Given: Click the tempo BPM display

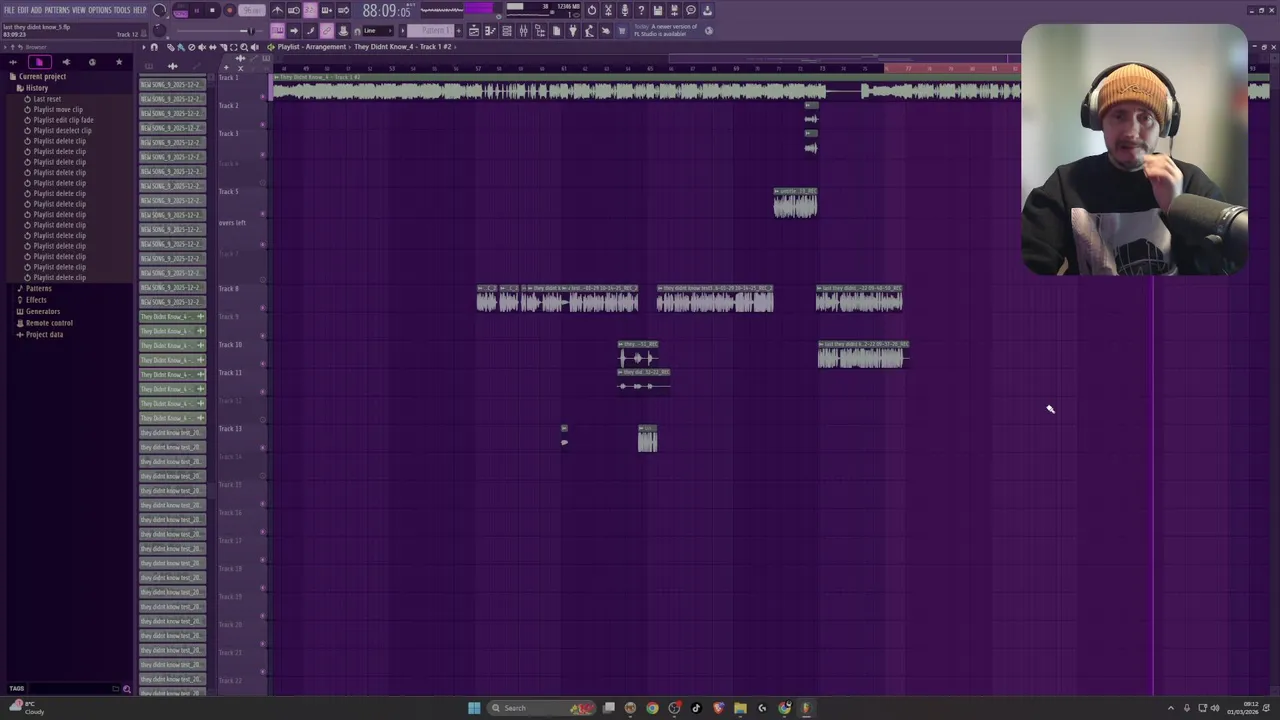Looking at the screenshot, I should [252, 10].
